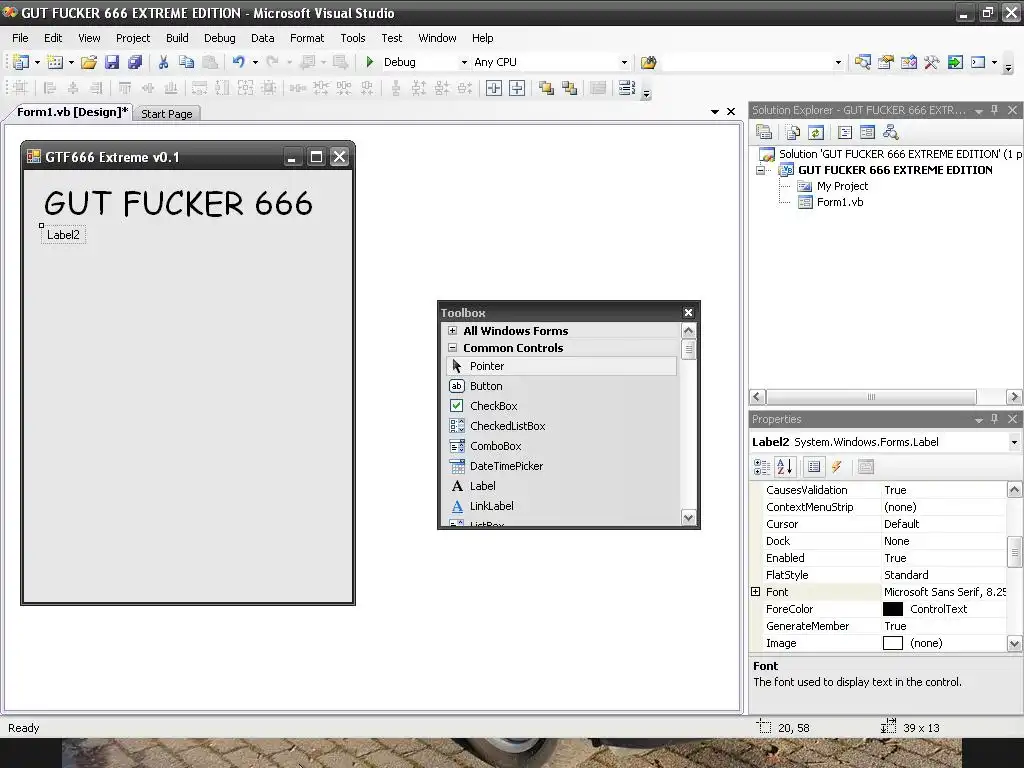Toggle auto-hide pin on Properties panel

point(995,419)
